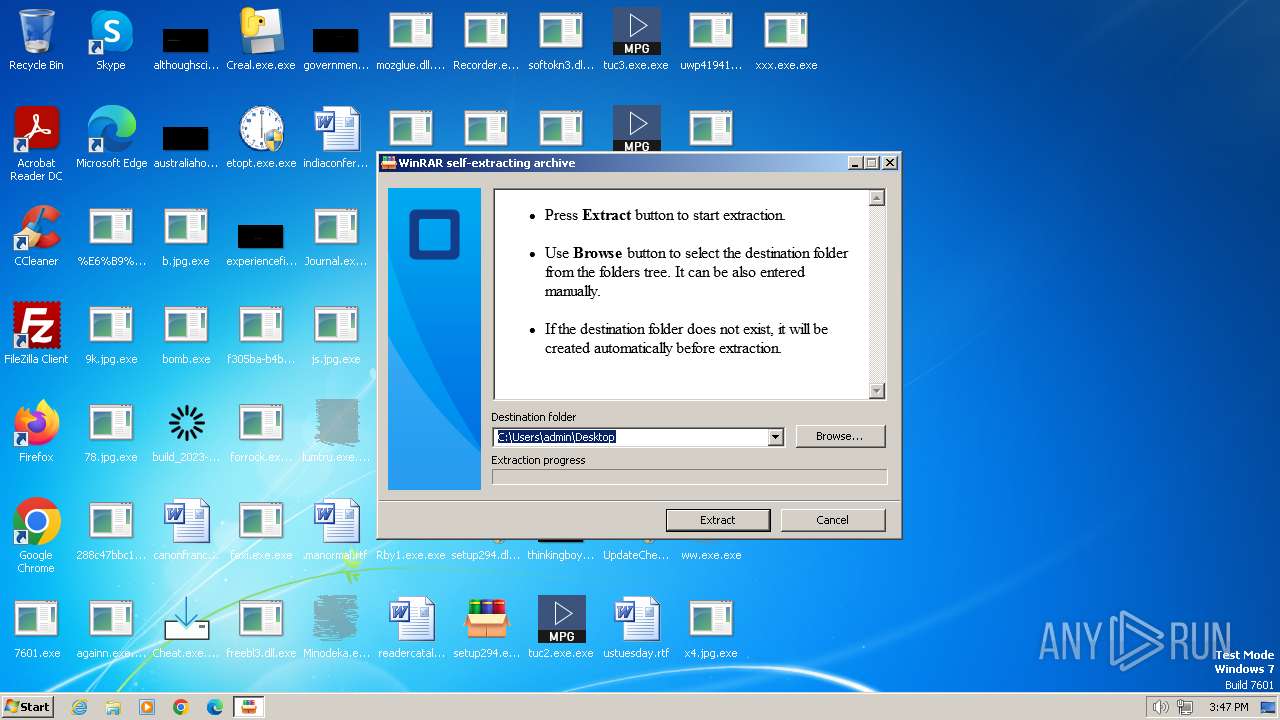Viewport: 1280px width, 720px height.
Task: Launch CCleaner from the desktop
Action: coord(36,236)
